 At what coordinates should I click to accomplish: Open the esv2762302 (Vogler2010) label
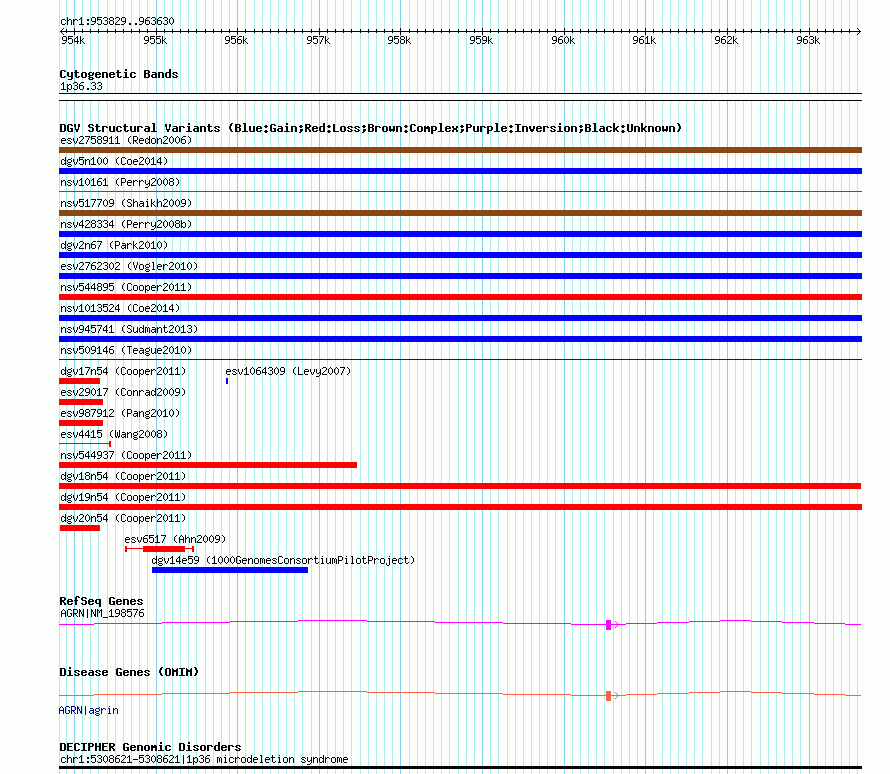[x=129, y=266]
